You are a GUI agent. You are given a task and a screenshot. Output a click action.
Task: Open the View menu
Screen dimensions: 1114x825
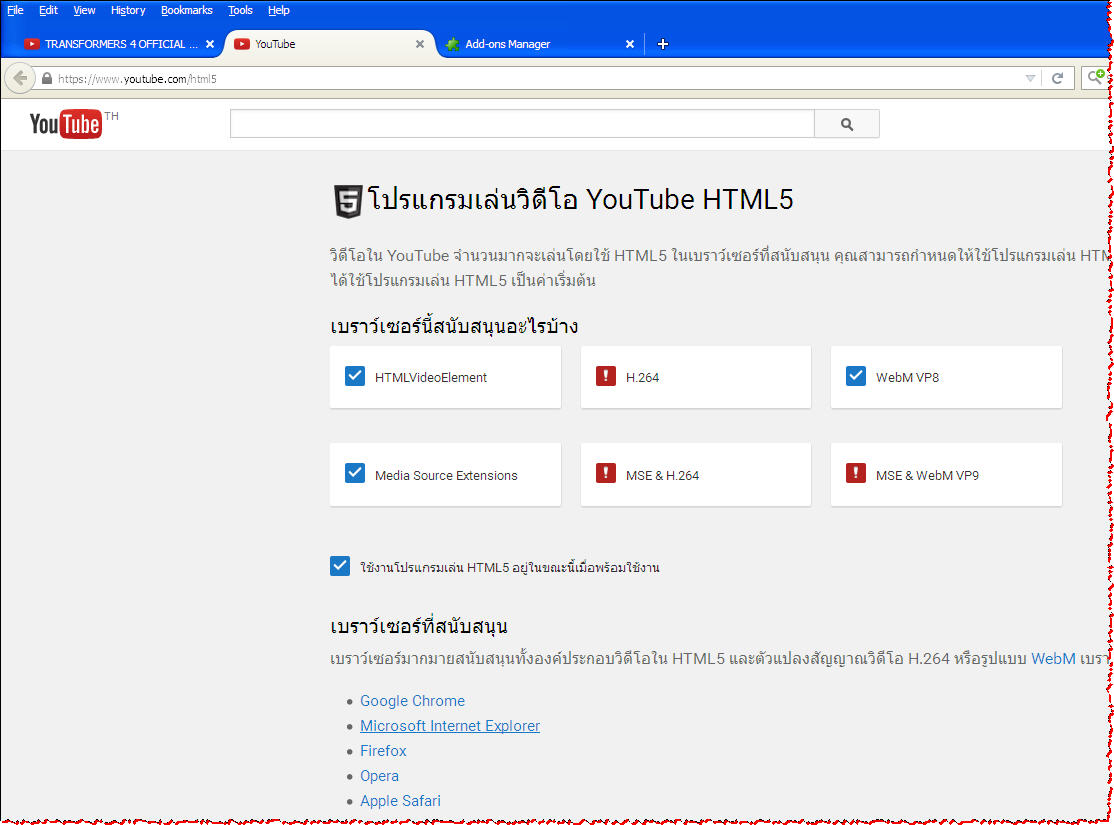pyautogui.click(x=84, y=10)
